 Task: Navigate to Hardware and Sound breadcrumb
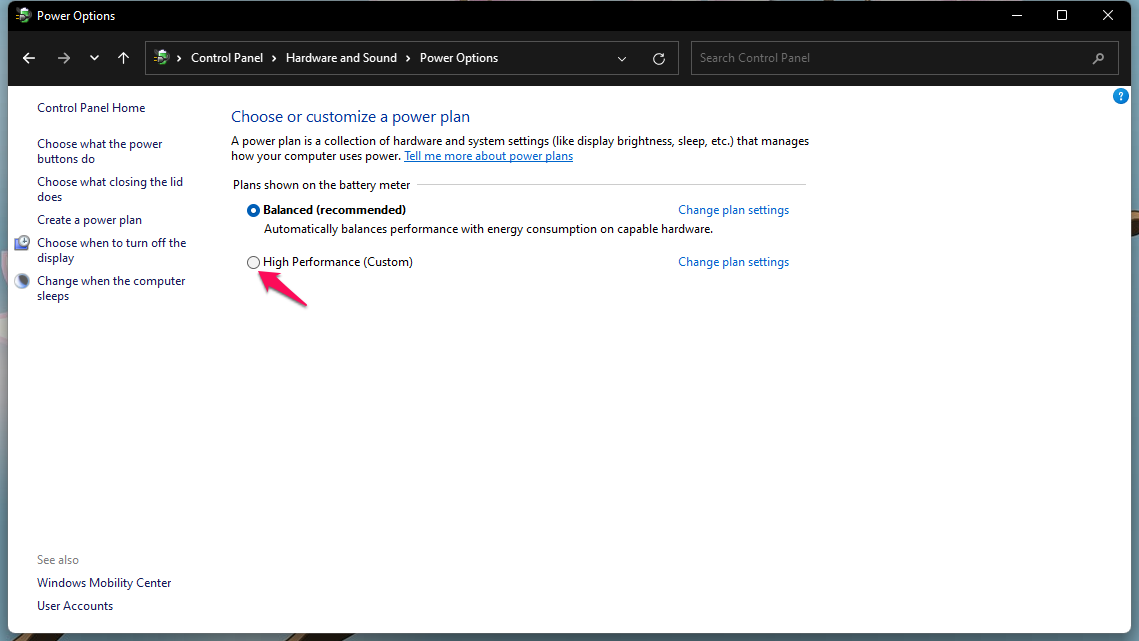pyautogui.click(x=343, y=58)
